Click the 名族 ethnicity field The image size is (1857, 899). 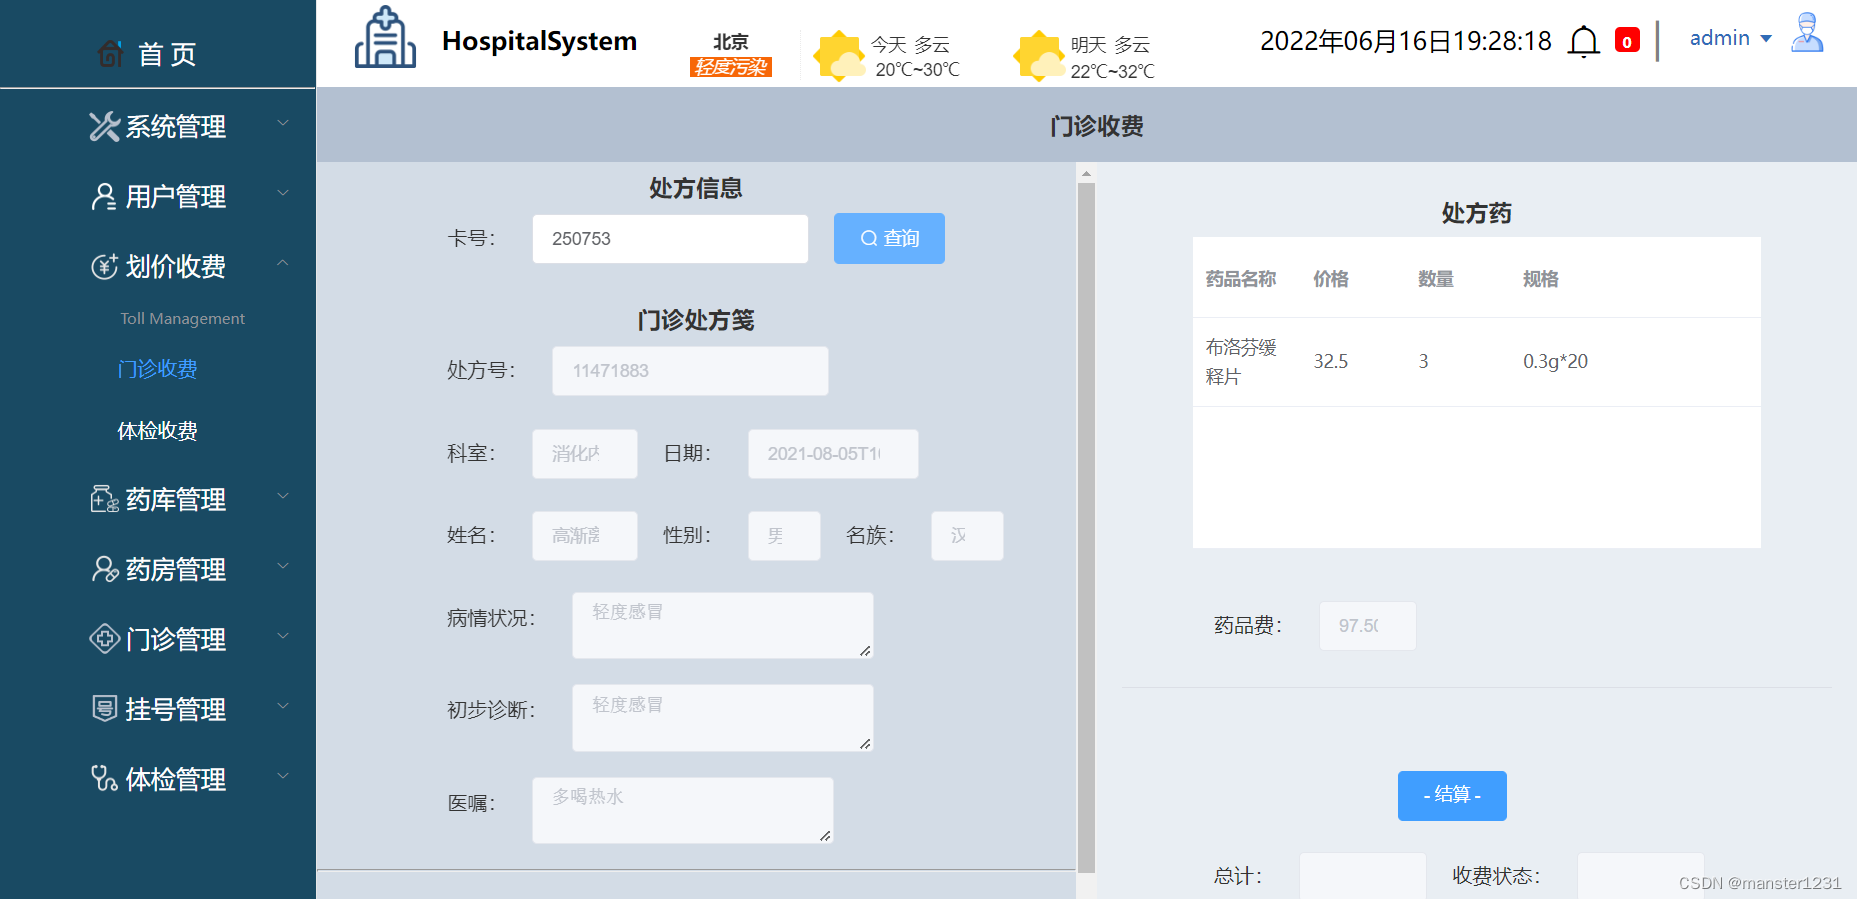[x=967, y=536]
